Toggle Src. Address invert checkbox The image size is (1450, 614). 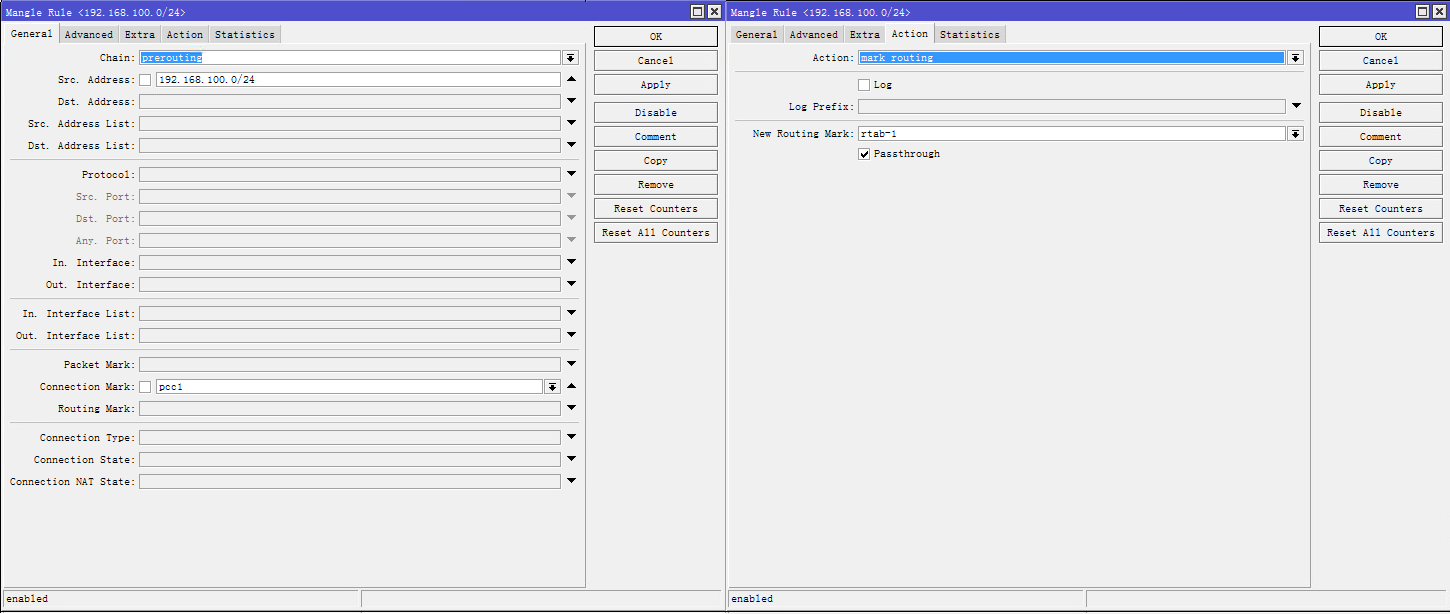[x=145, y=80]
